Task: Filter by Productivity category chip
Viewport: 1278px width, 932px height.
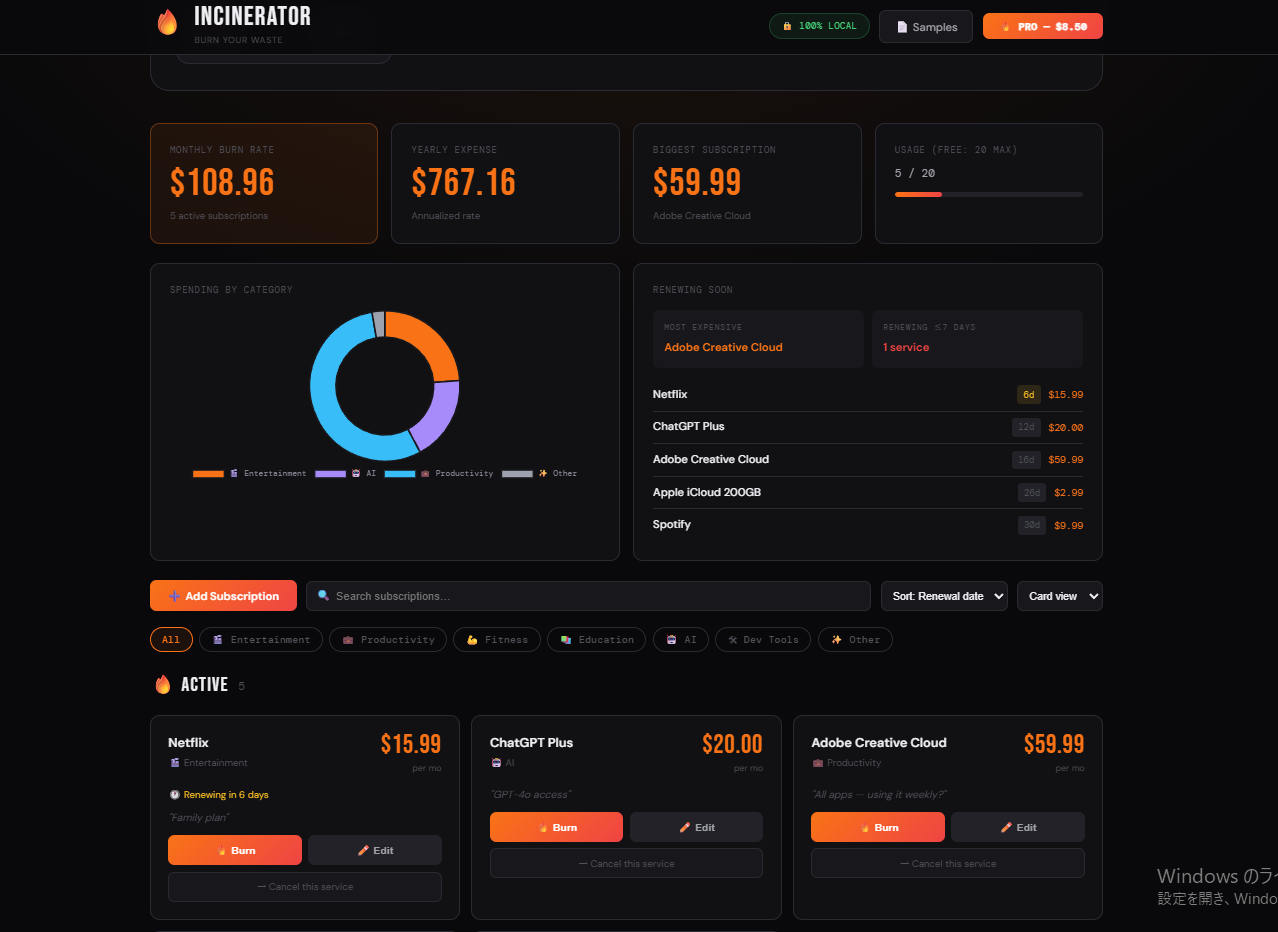Action: [388, 640]
